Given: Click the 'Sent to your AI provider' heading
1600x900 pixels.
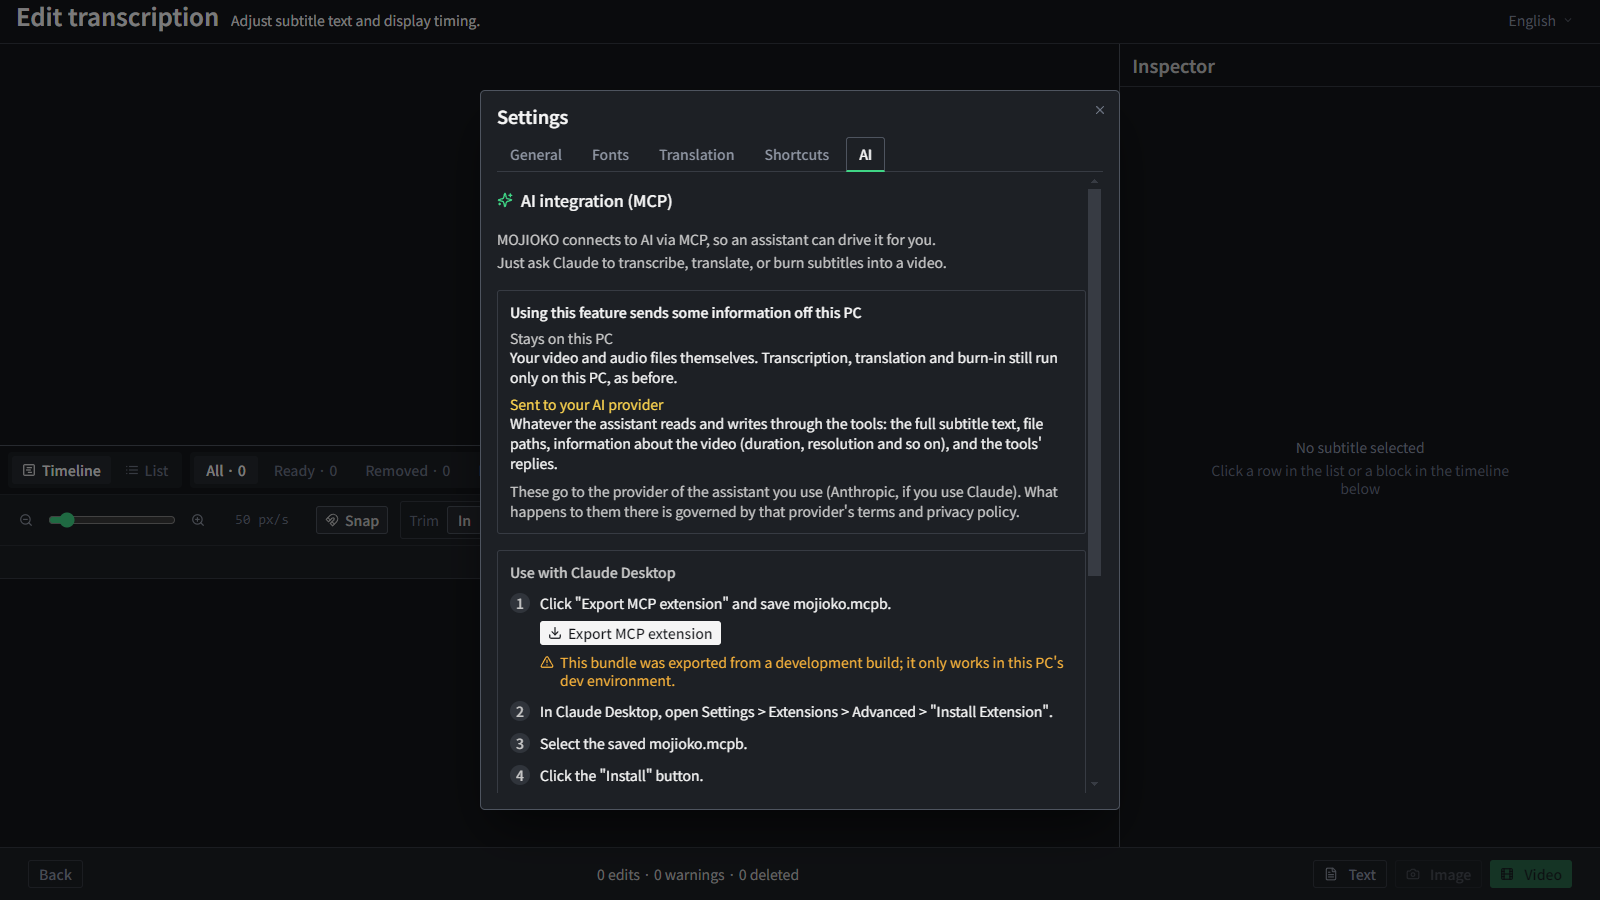Looking at the screenshot, I should coord(587,405).
